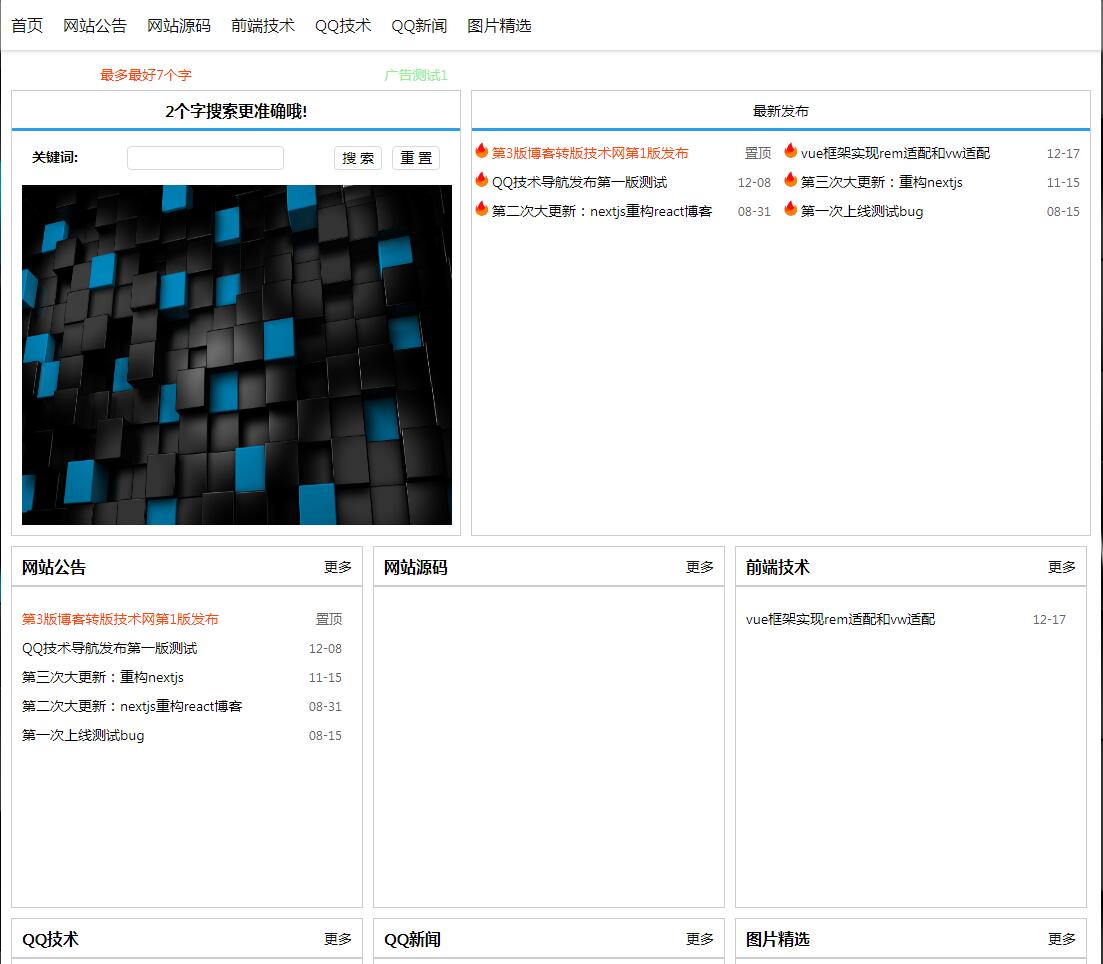Focus the 关键词 keyword input field
This screenshot has height=964, width=1103.
pos(205,158)
